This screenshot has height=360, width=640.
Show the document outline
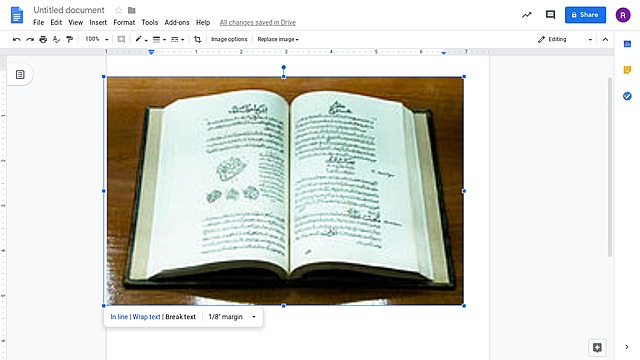point(20,74)
